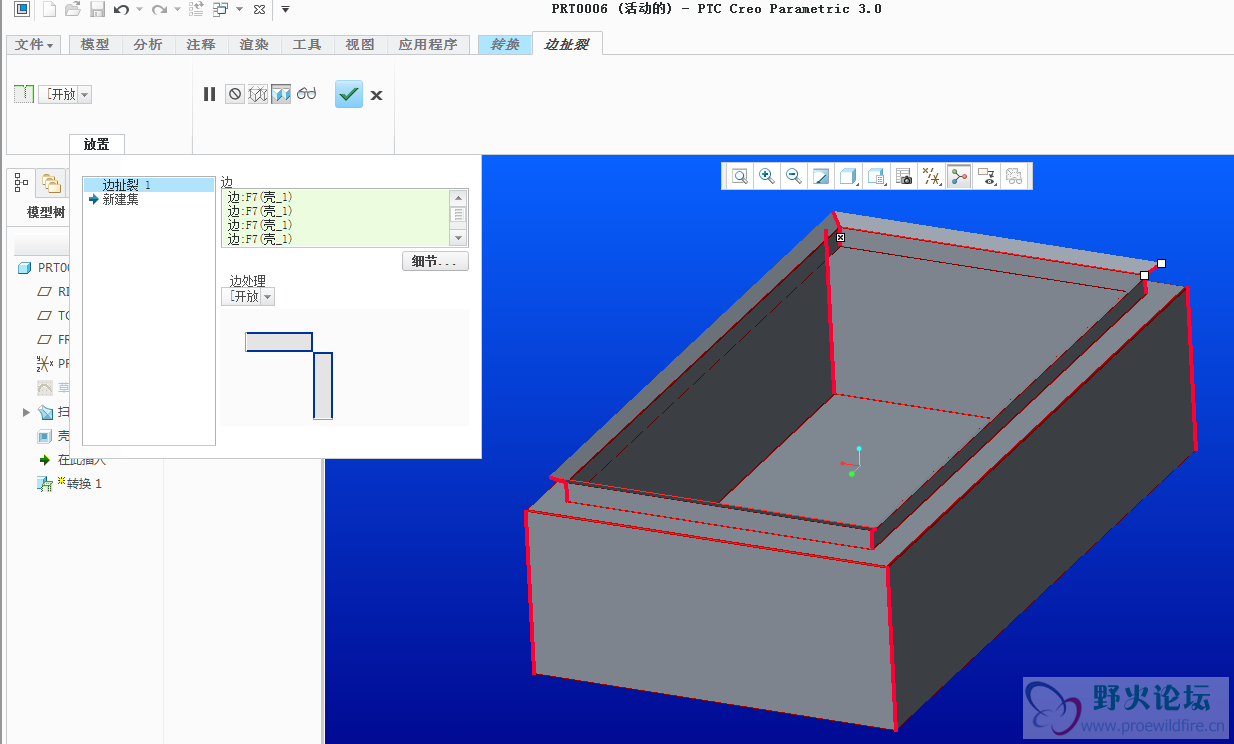Viewport: 1234px width, 744px height.
Task: Open the undo history dropdown arrow
Action: (x=139, y=9)
